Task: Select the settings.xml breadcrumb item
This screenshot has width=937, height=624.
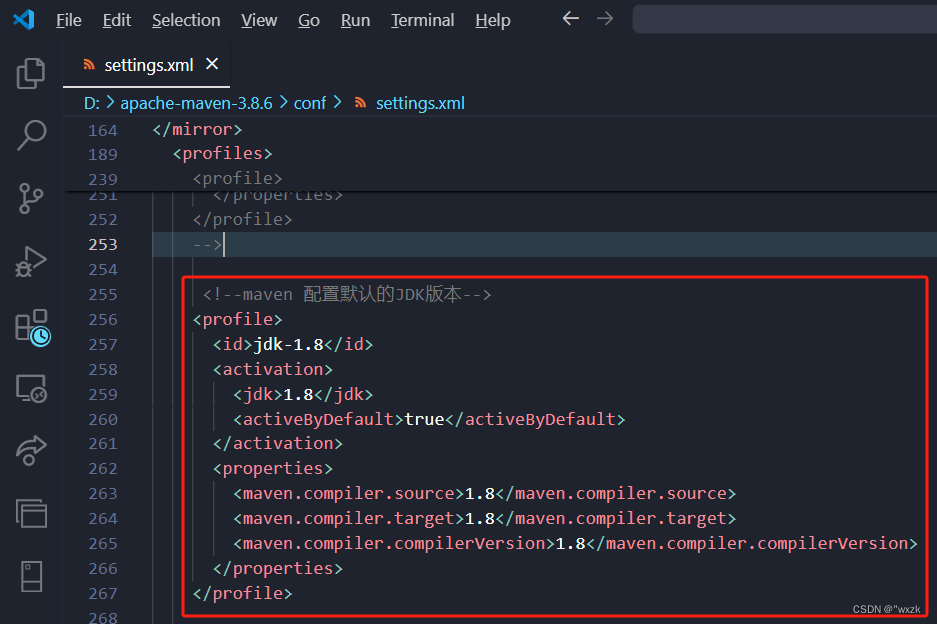Action: click(420, 103)
